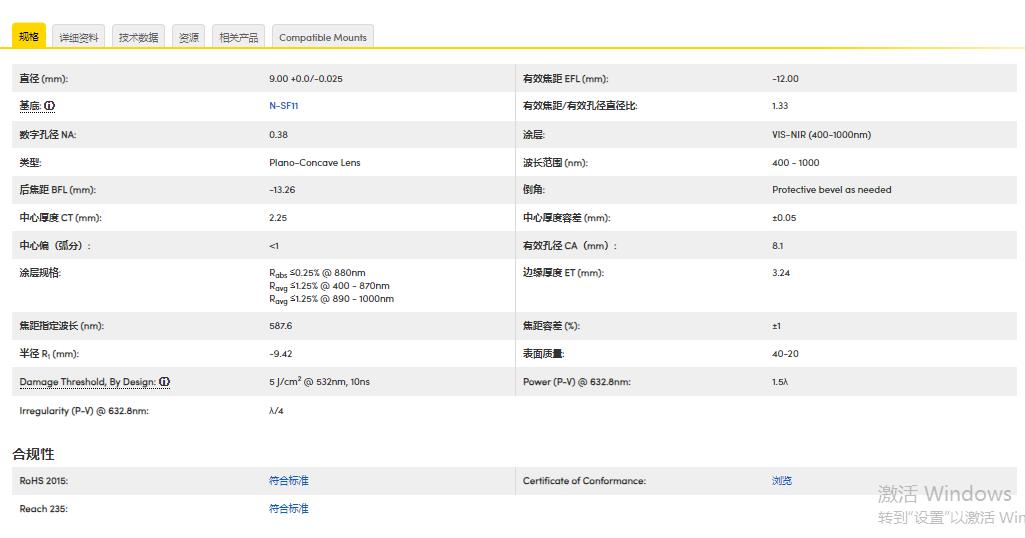This screenshot has width=1025, height=538.
Task: Click the Damage Threshold, By Design label
Action: [x=88, y=382]
